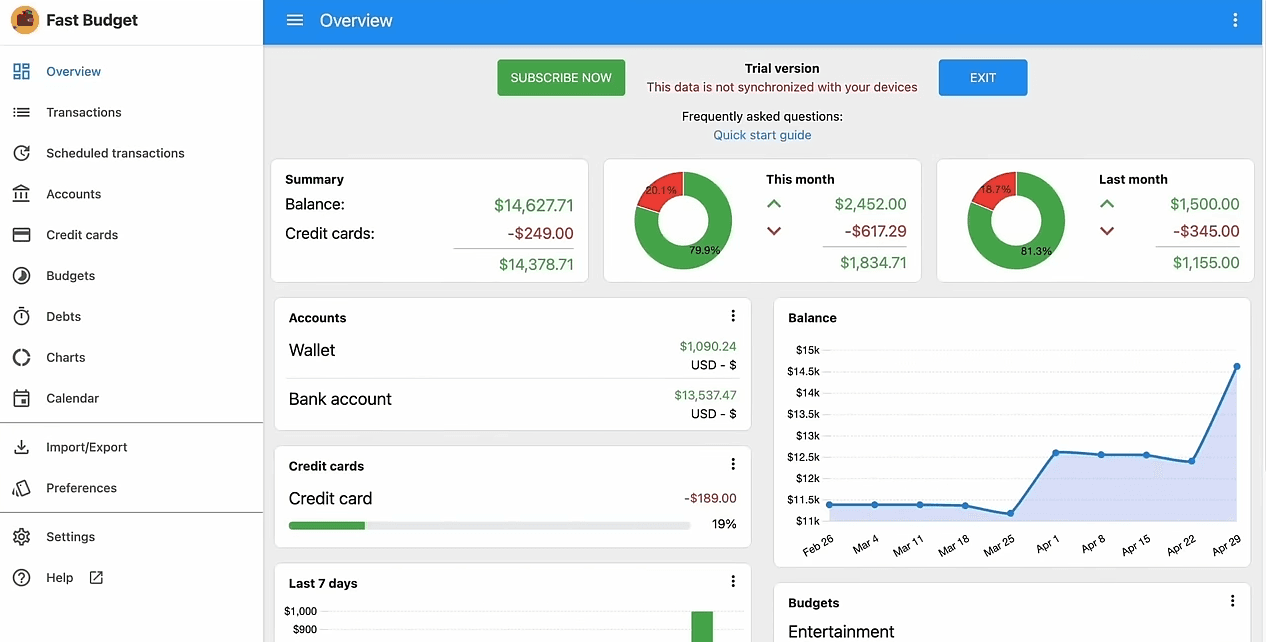Viewport: 1266px width, 642px height.
Task: Click Last month net $1,155.00
Action: click(x=1206, y=263)
